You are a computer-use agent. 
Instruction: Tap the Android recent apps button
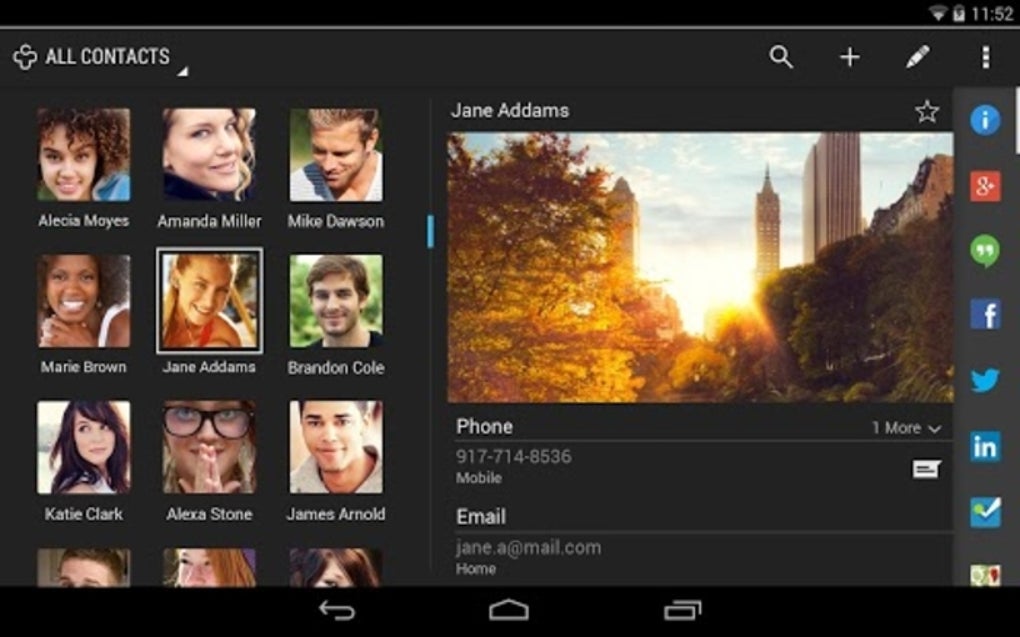[682, 610]
